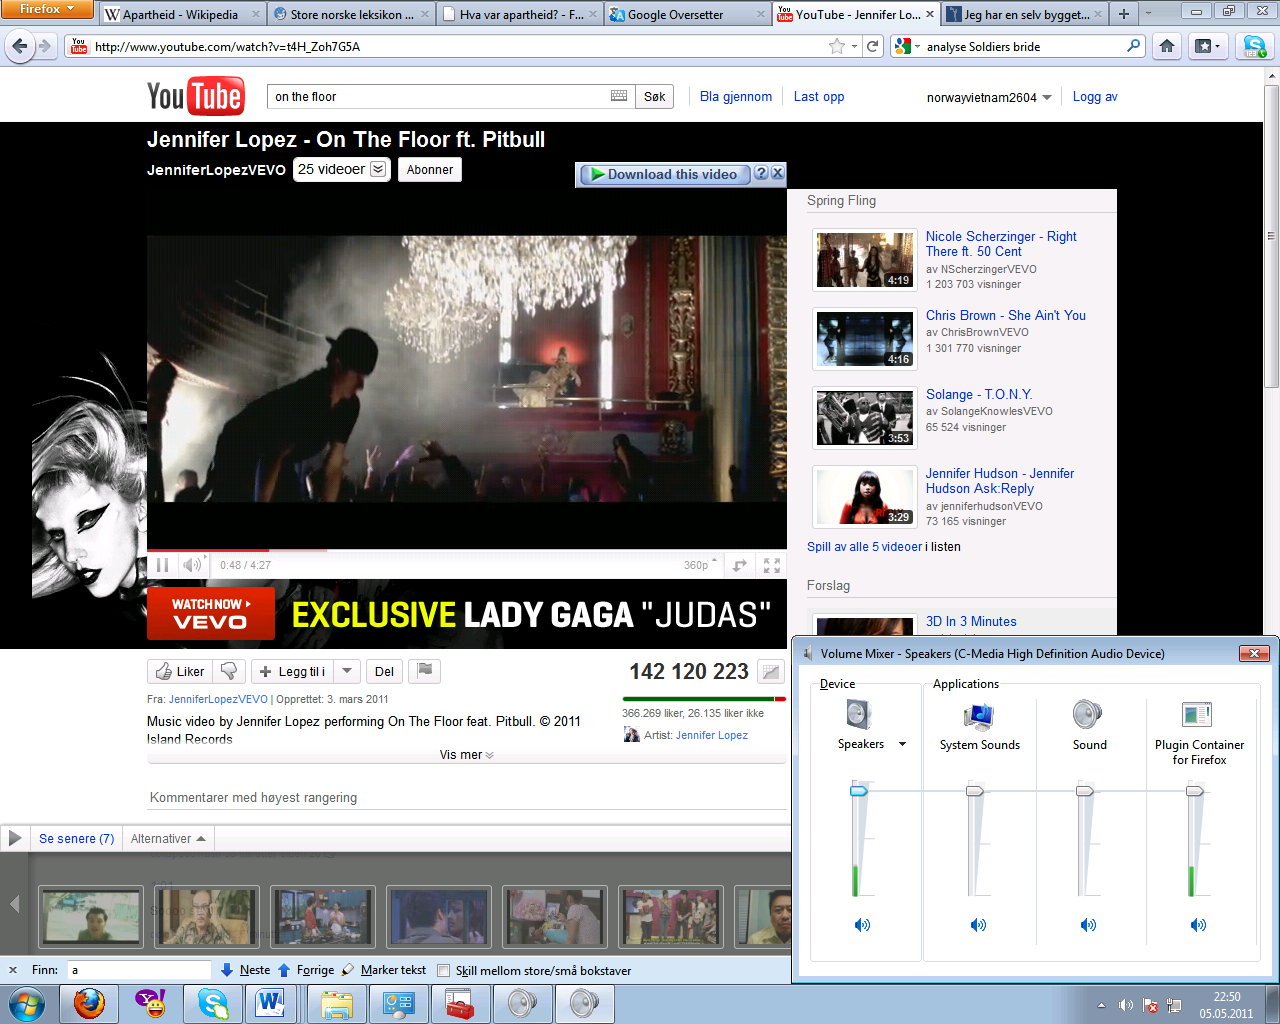1280x1024 pixels.
Task: Reload the page
Action: 873,46
